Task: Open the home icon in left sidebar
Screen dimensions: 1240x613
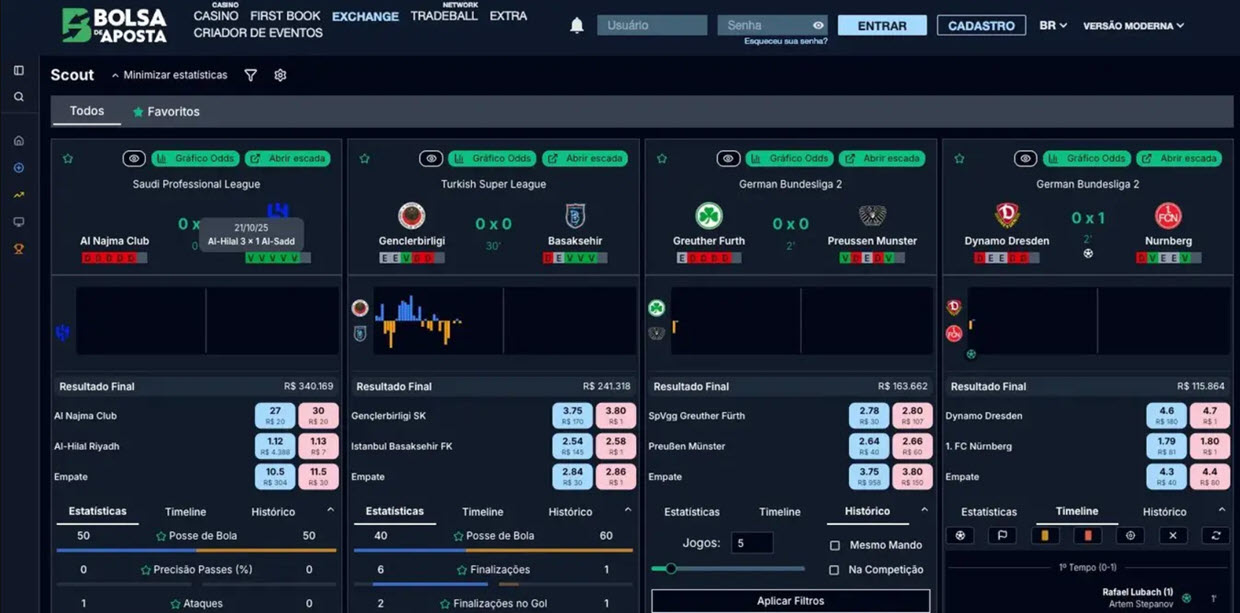Action: (19, 141)
